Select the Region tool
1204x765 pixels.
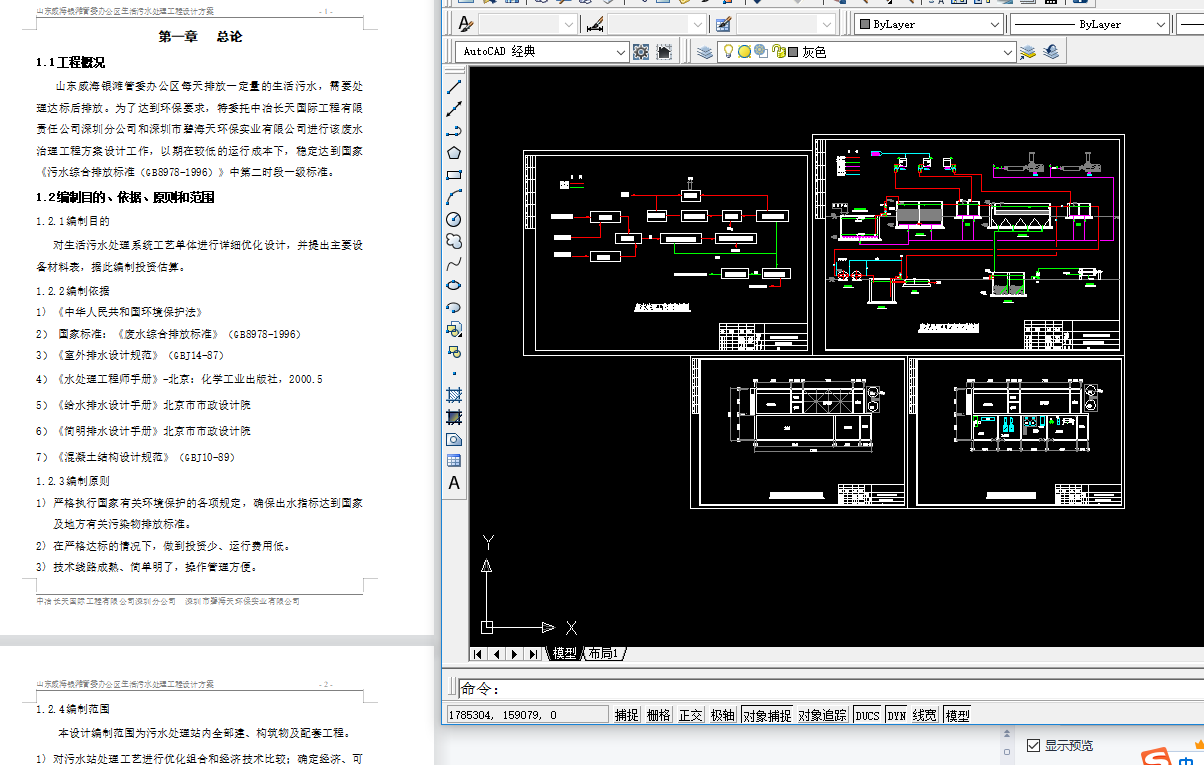click(454, 439)
